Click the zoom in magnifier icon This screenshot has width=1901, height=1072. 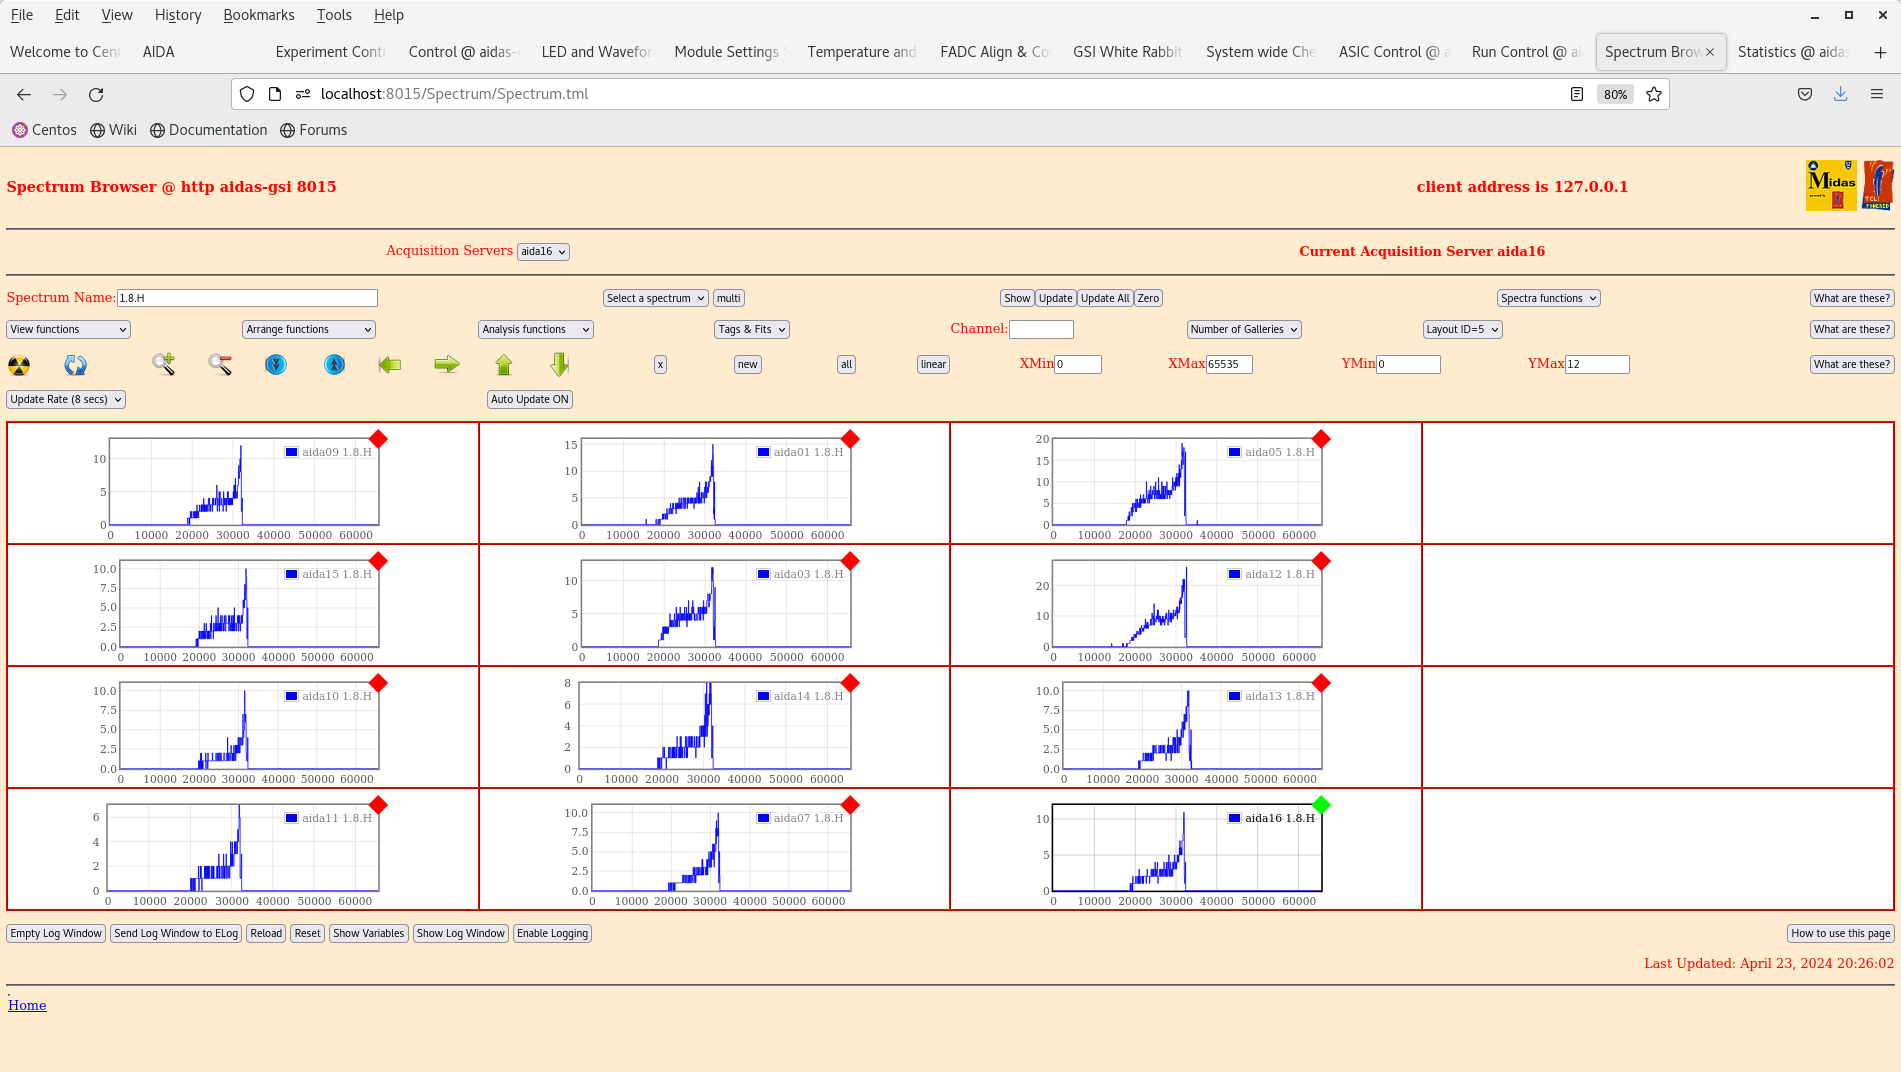pyautogui.click(x=163, y=364)
